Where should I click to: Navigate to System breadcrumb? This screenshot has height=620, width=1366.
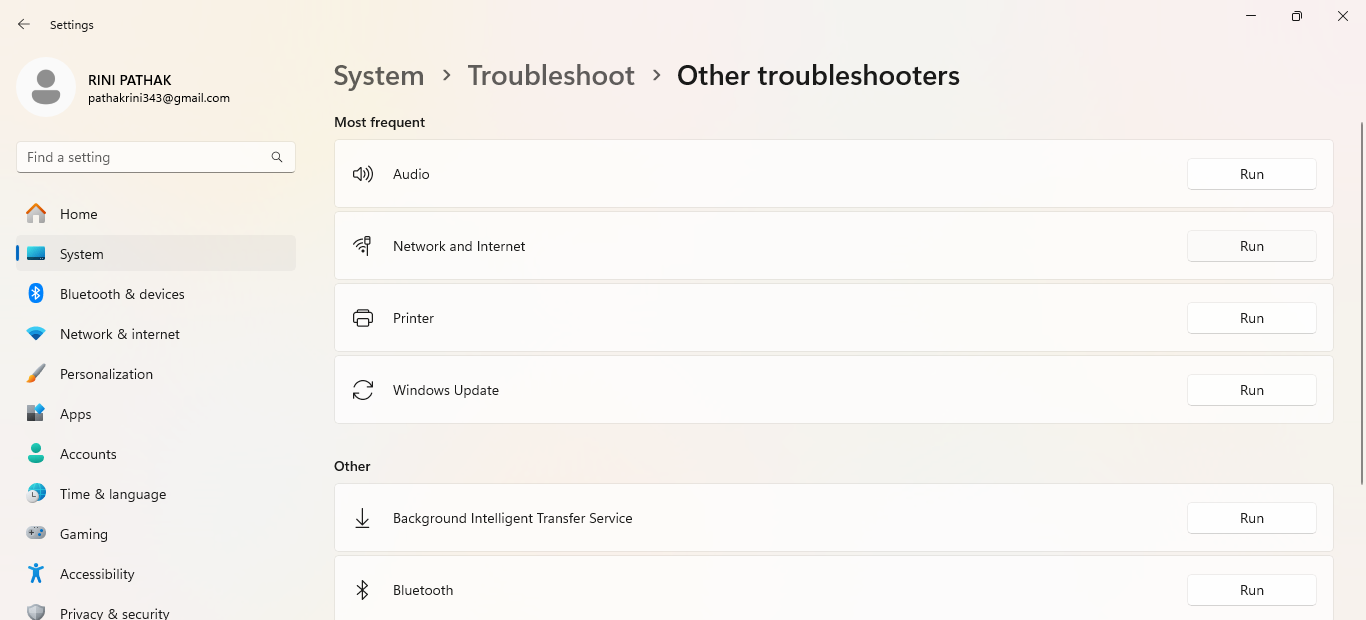378,76
